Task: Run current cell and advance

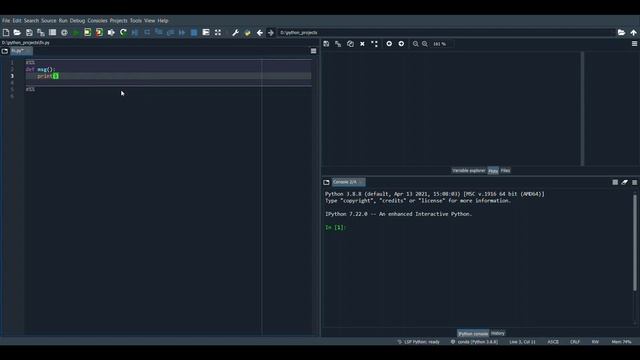Action: click(99, 33)
